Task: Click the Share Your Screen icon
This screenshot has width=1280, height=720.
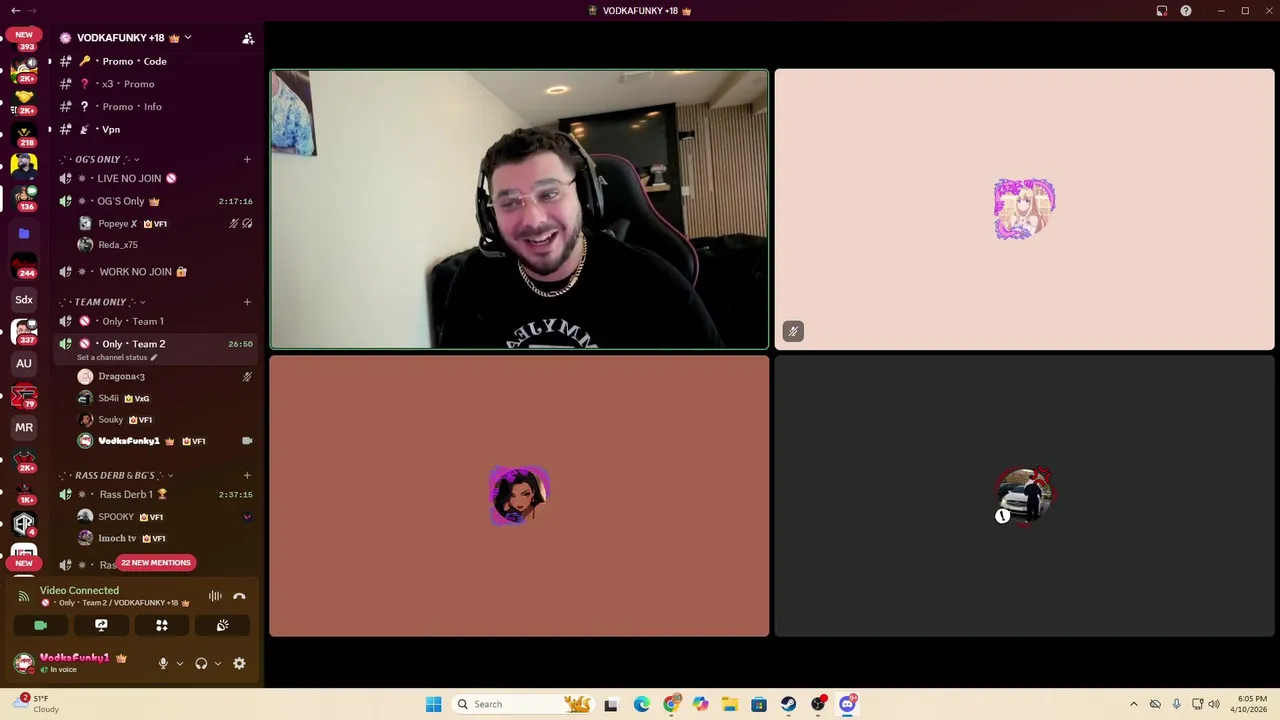Action: (101, 625)
